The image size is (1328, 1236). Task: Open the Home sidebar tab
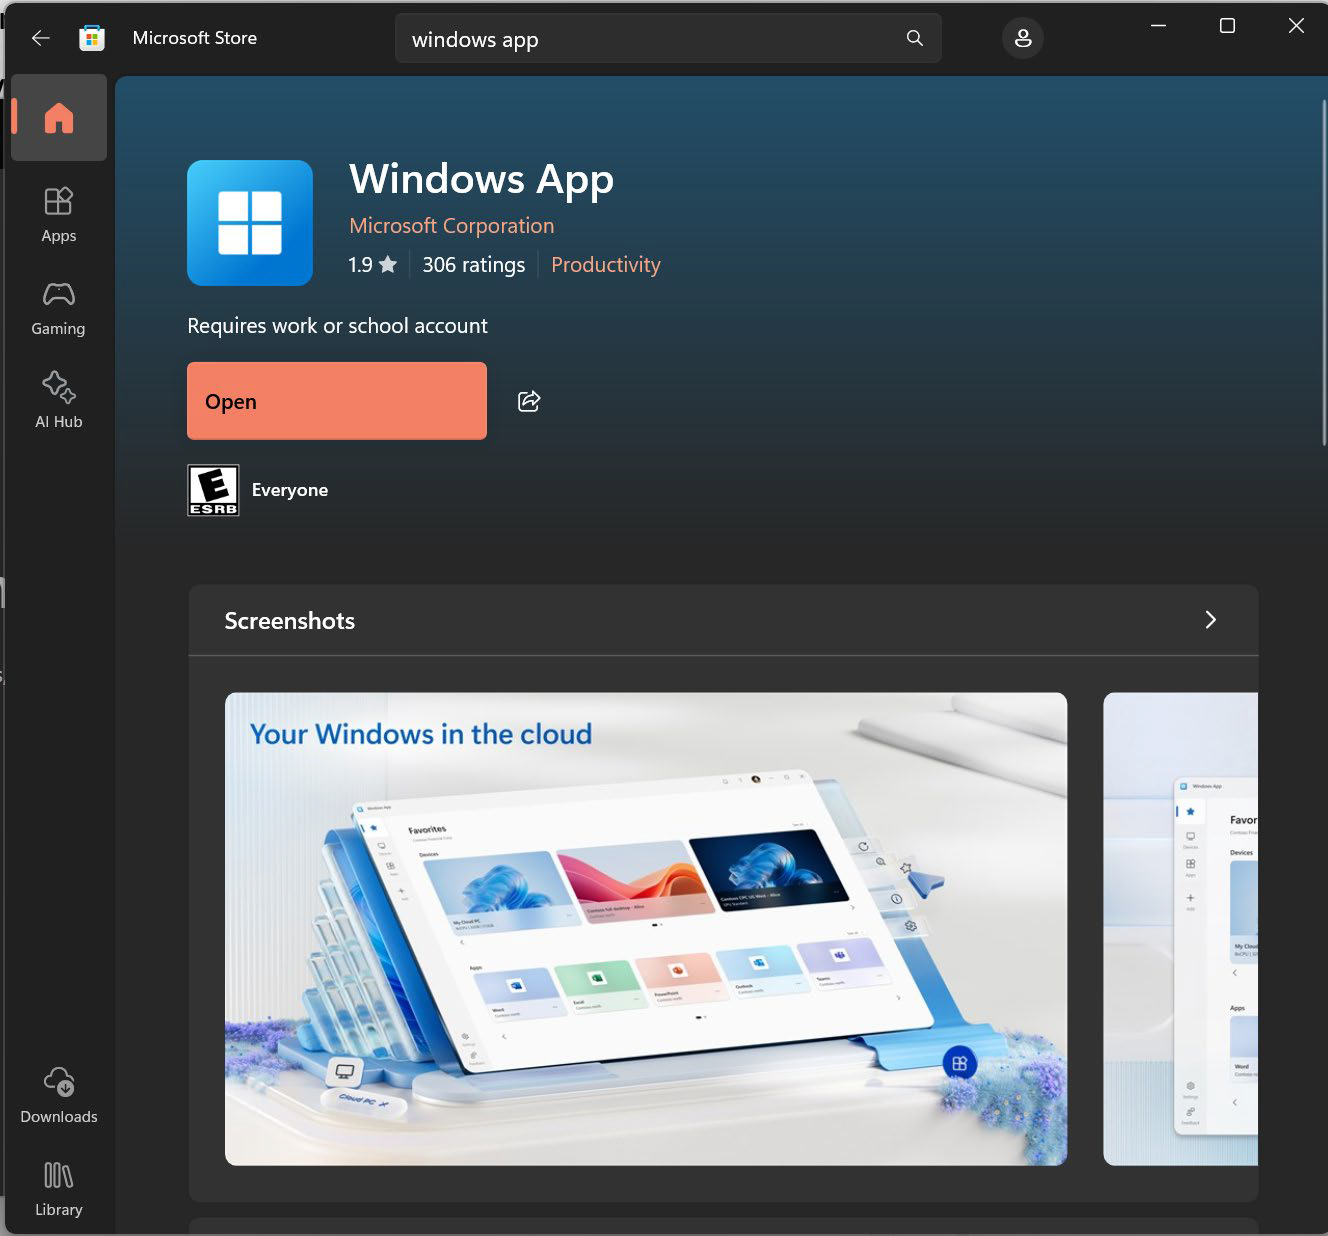(59, 118)
